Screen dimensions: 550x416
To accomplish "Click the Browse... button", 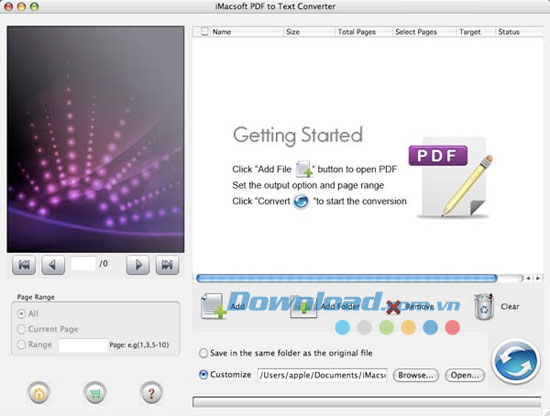I will point(416,375).
